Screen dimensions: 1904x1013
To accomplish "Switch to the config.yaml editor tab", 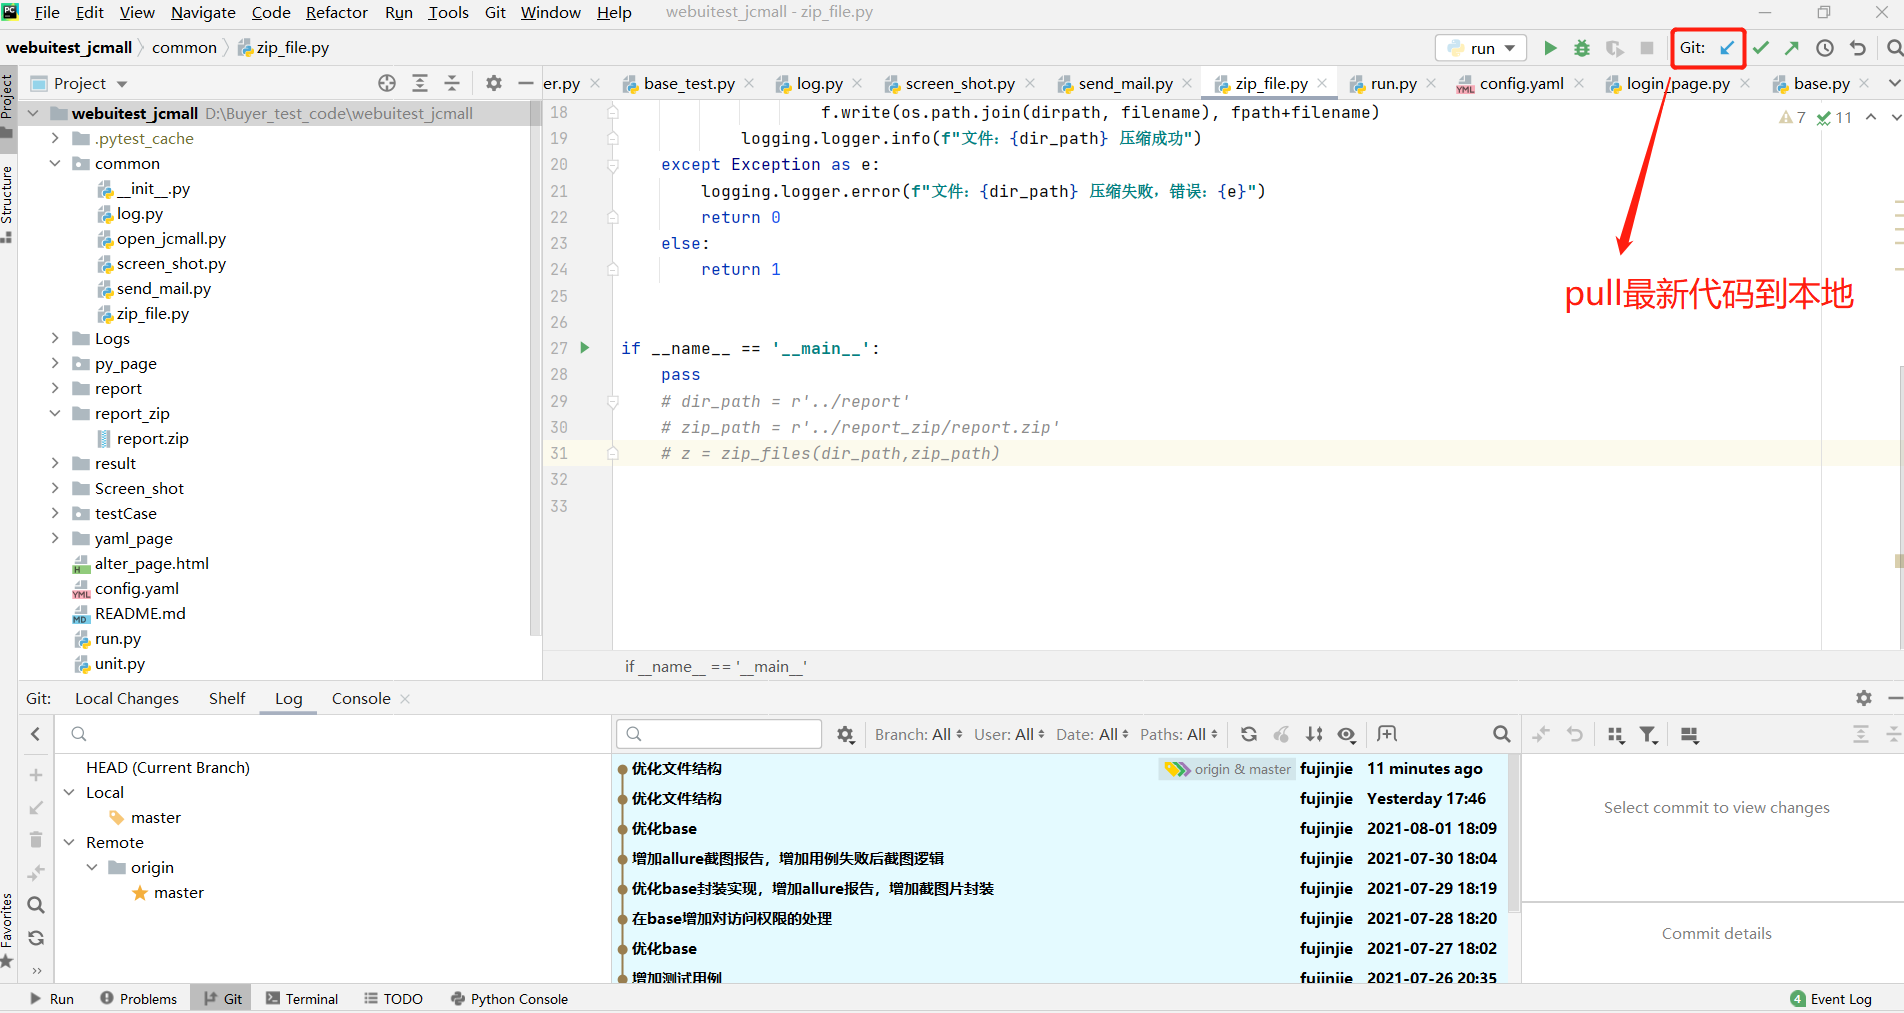I will tap(1521, 84).
